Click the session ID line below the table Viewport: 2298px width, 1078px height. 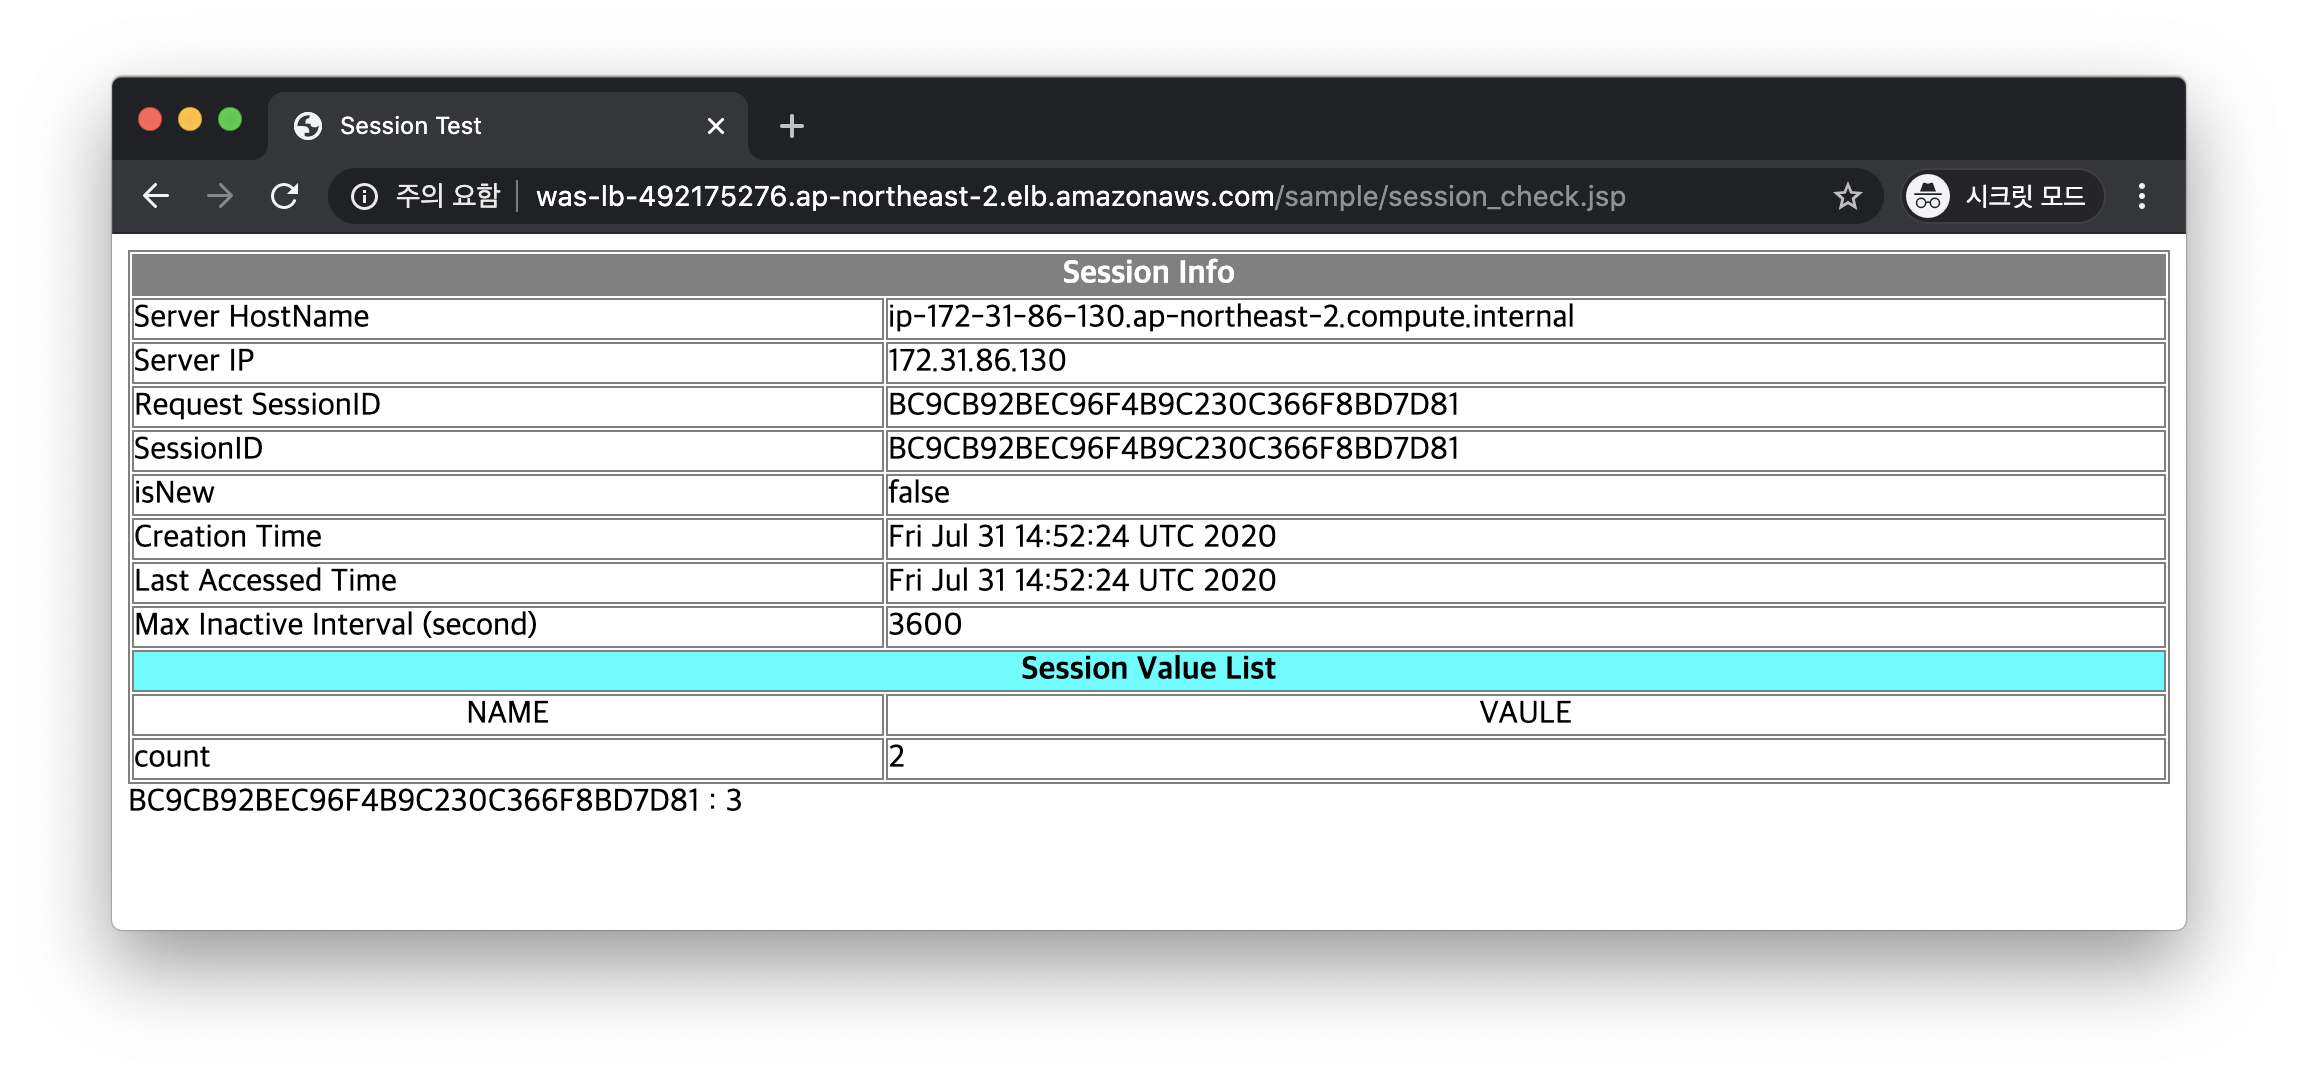tap(435, 801)
